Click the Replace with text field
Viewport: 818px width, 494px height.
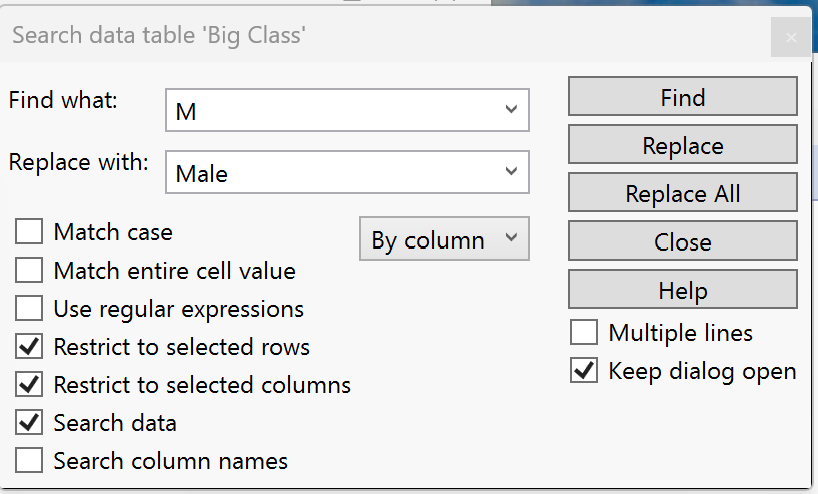[330, 173]
